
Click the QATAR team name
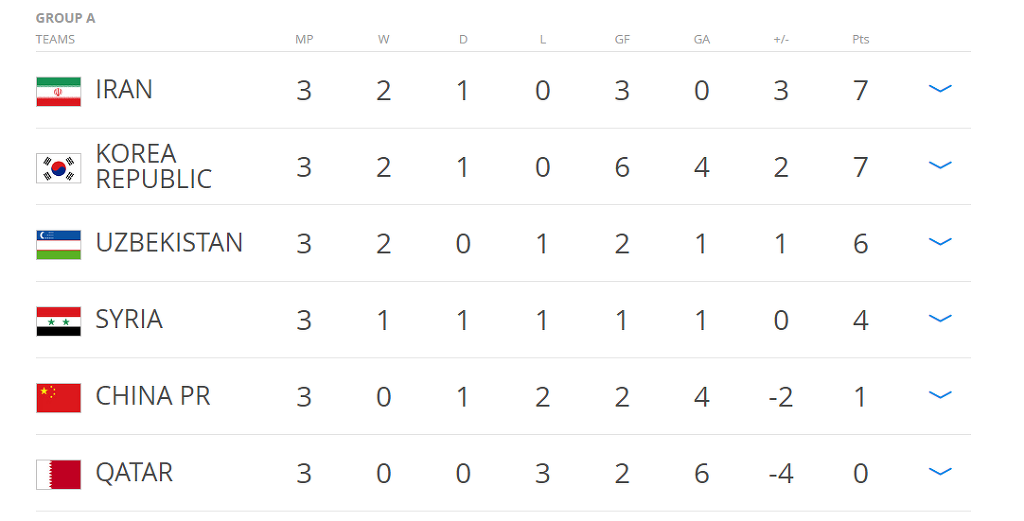tap(134, 473)
